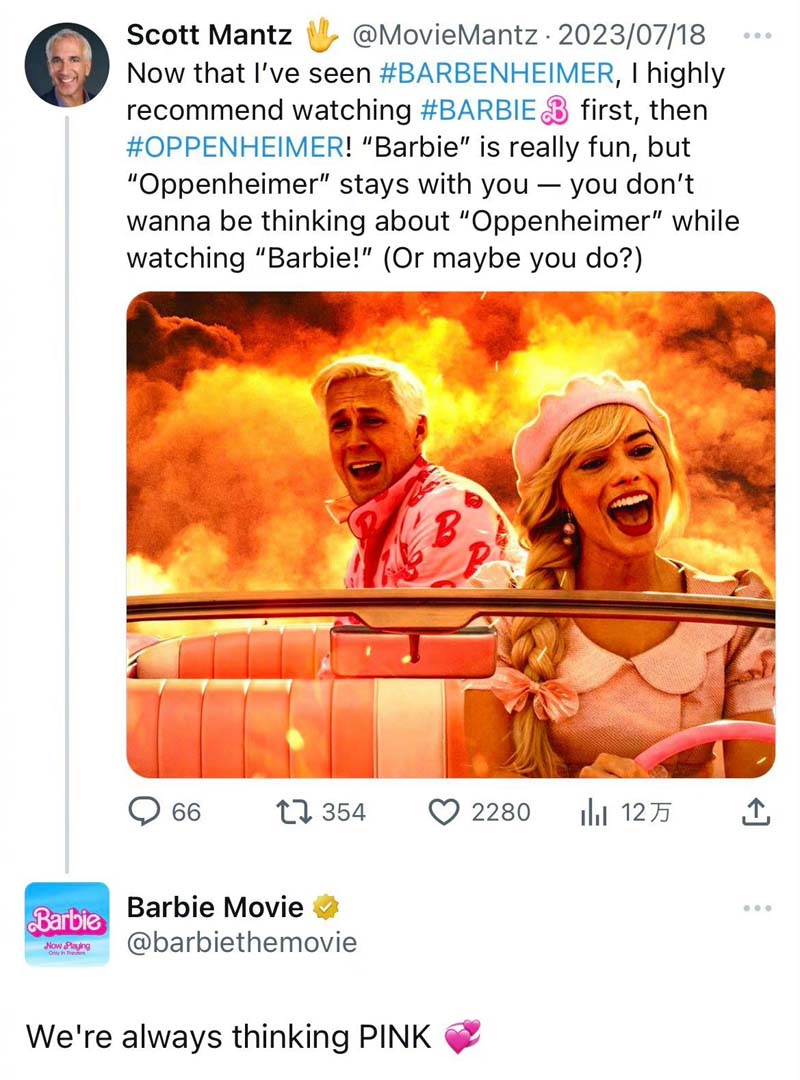Select the Barbie Movie display name
Image resolution: width=800 pixels, height=1080 pixels.
click(x=215, y=907)
